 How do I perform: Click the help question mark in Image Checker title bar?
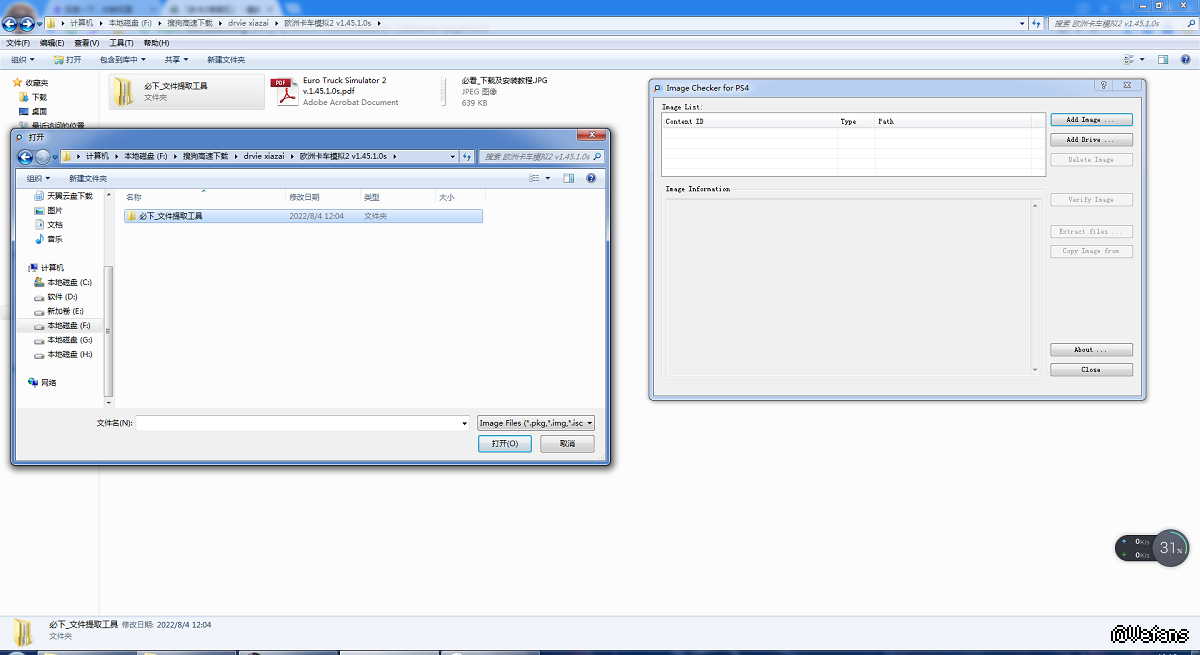[x=1103, y=87]
